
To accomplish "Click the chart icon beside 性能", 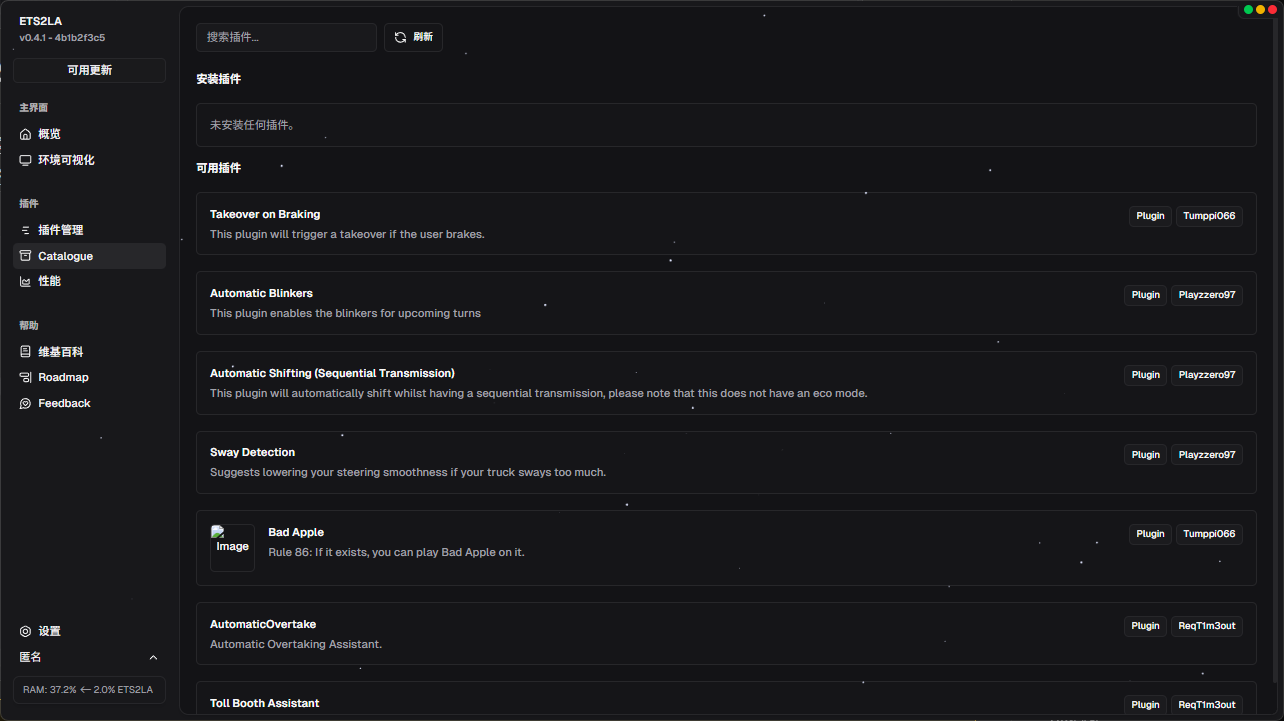I will (26, 281).
